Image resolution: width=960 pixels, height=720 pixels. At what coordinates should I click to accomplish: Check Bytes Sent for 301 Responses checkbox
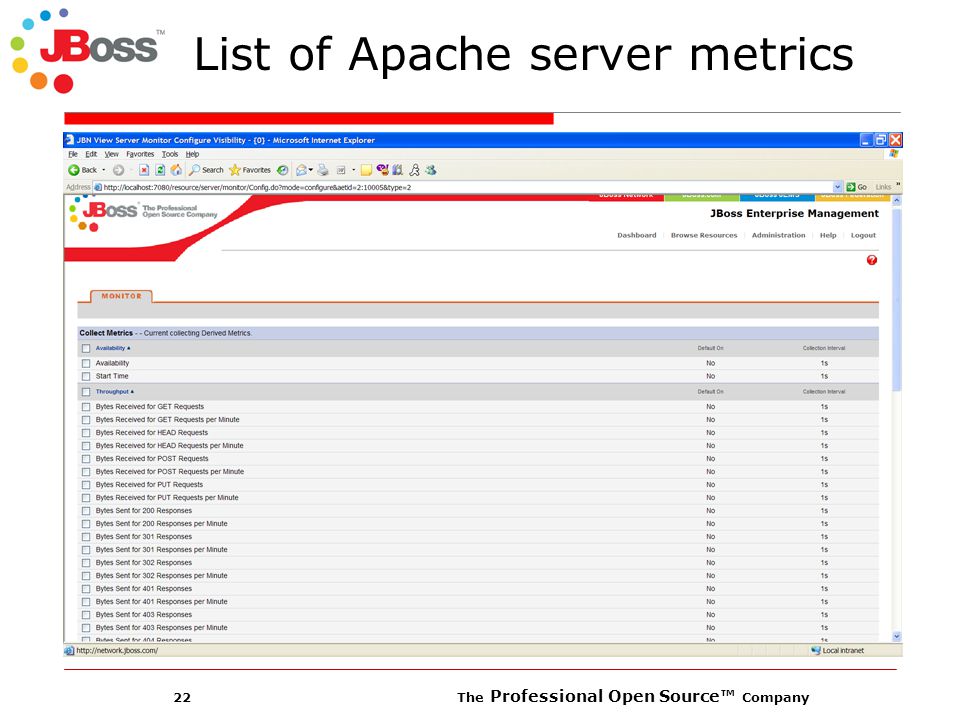point(86,537)
